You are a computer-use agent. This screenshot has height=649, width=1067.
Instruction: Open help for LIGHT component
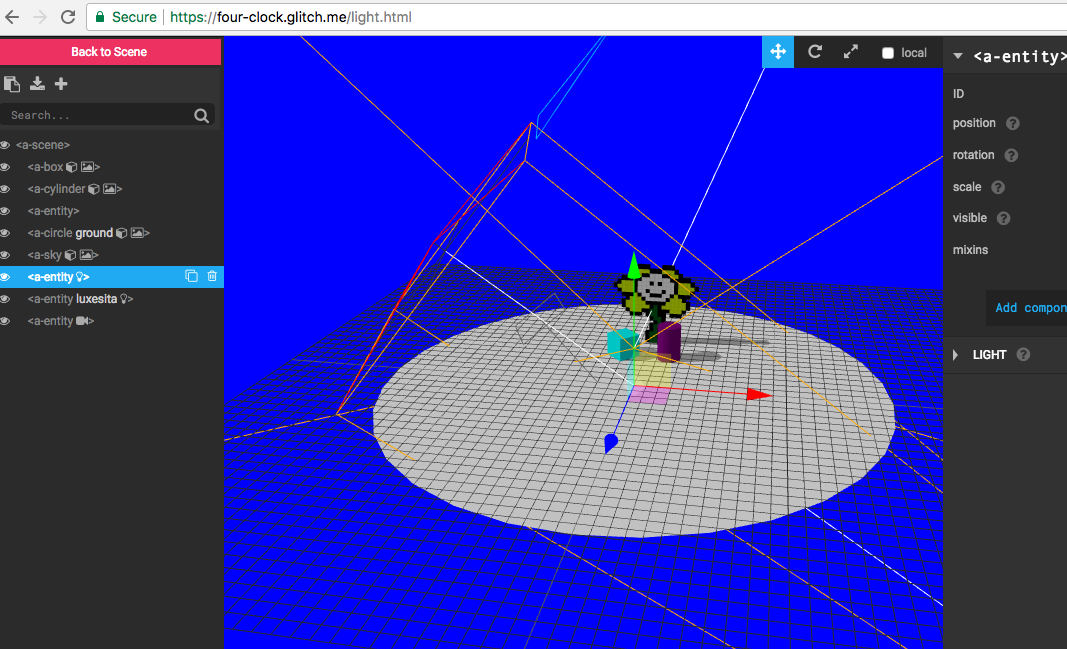pos(1023,354)
